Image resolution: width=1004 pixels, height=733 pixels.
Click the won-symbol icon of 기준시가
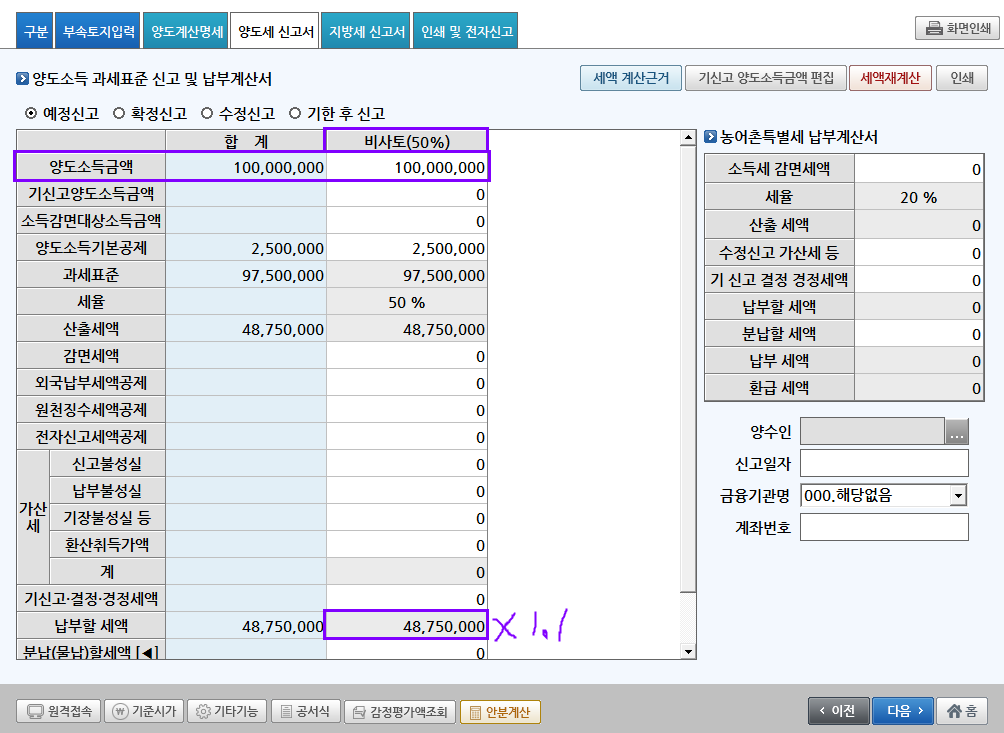(x=120, y=711)
